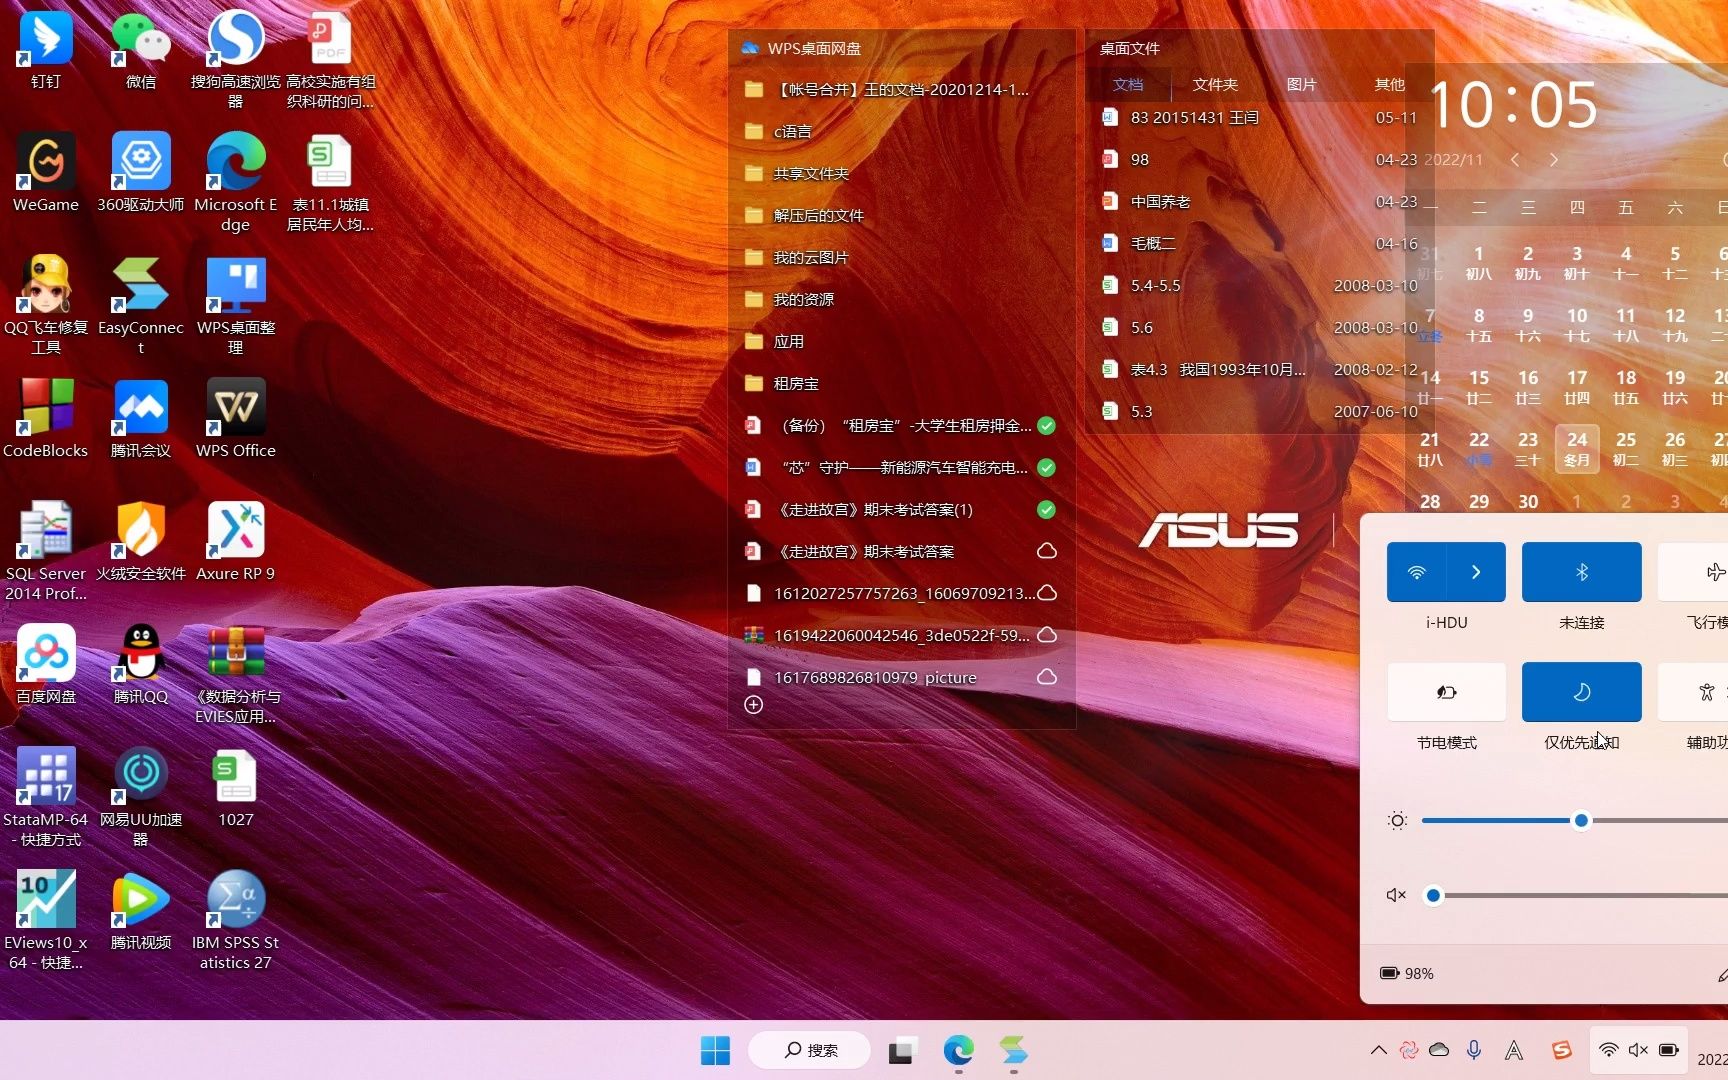
Task: Toggle 节电模式 battery saver
Action: 1446,692
